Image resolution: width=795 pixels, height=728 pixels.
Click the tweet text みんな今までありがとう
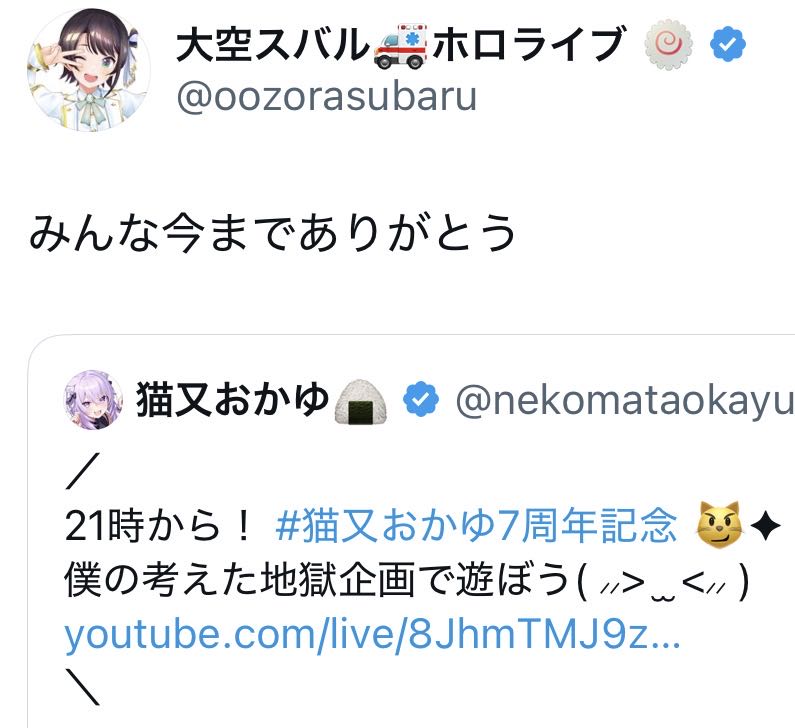(x=272, y=233)
